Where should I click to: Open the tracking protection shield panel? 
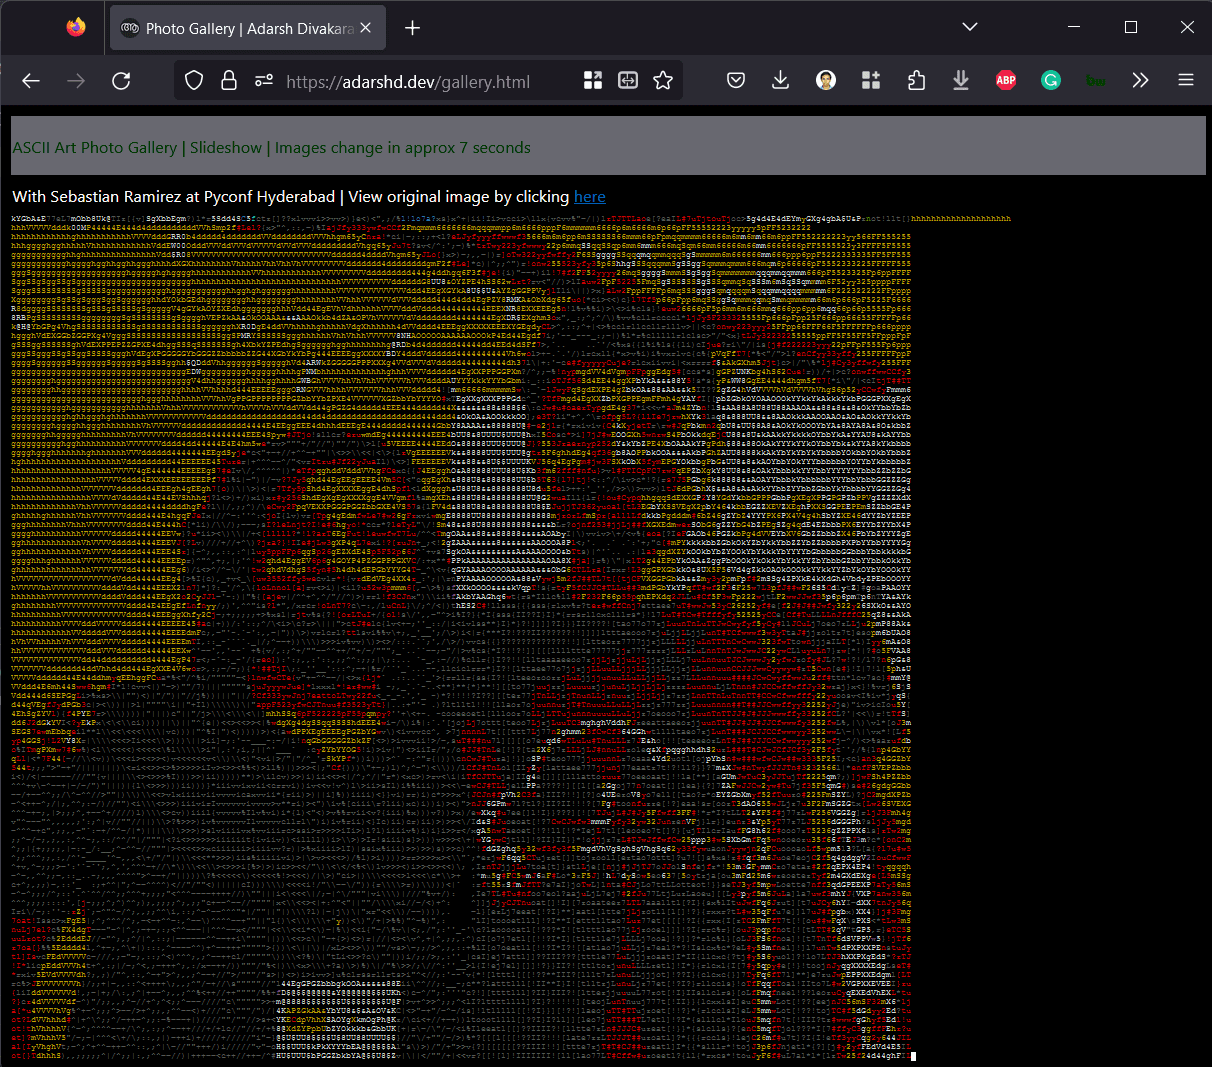pyautogui.click(x=195, y=81)
